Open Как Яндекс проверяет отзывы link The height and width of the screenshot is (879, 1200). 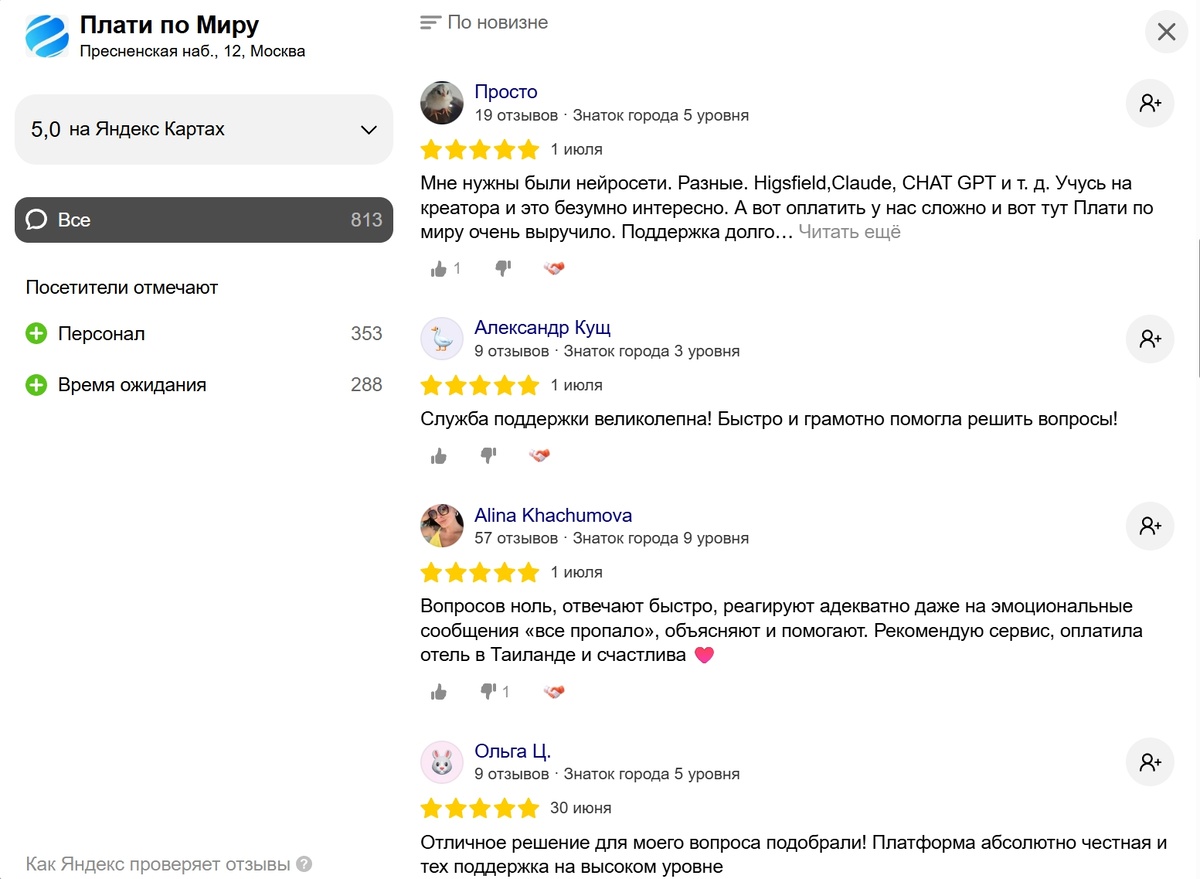[158, 864]
